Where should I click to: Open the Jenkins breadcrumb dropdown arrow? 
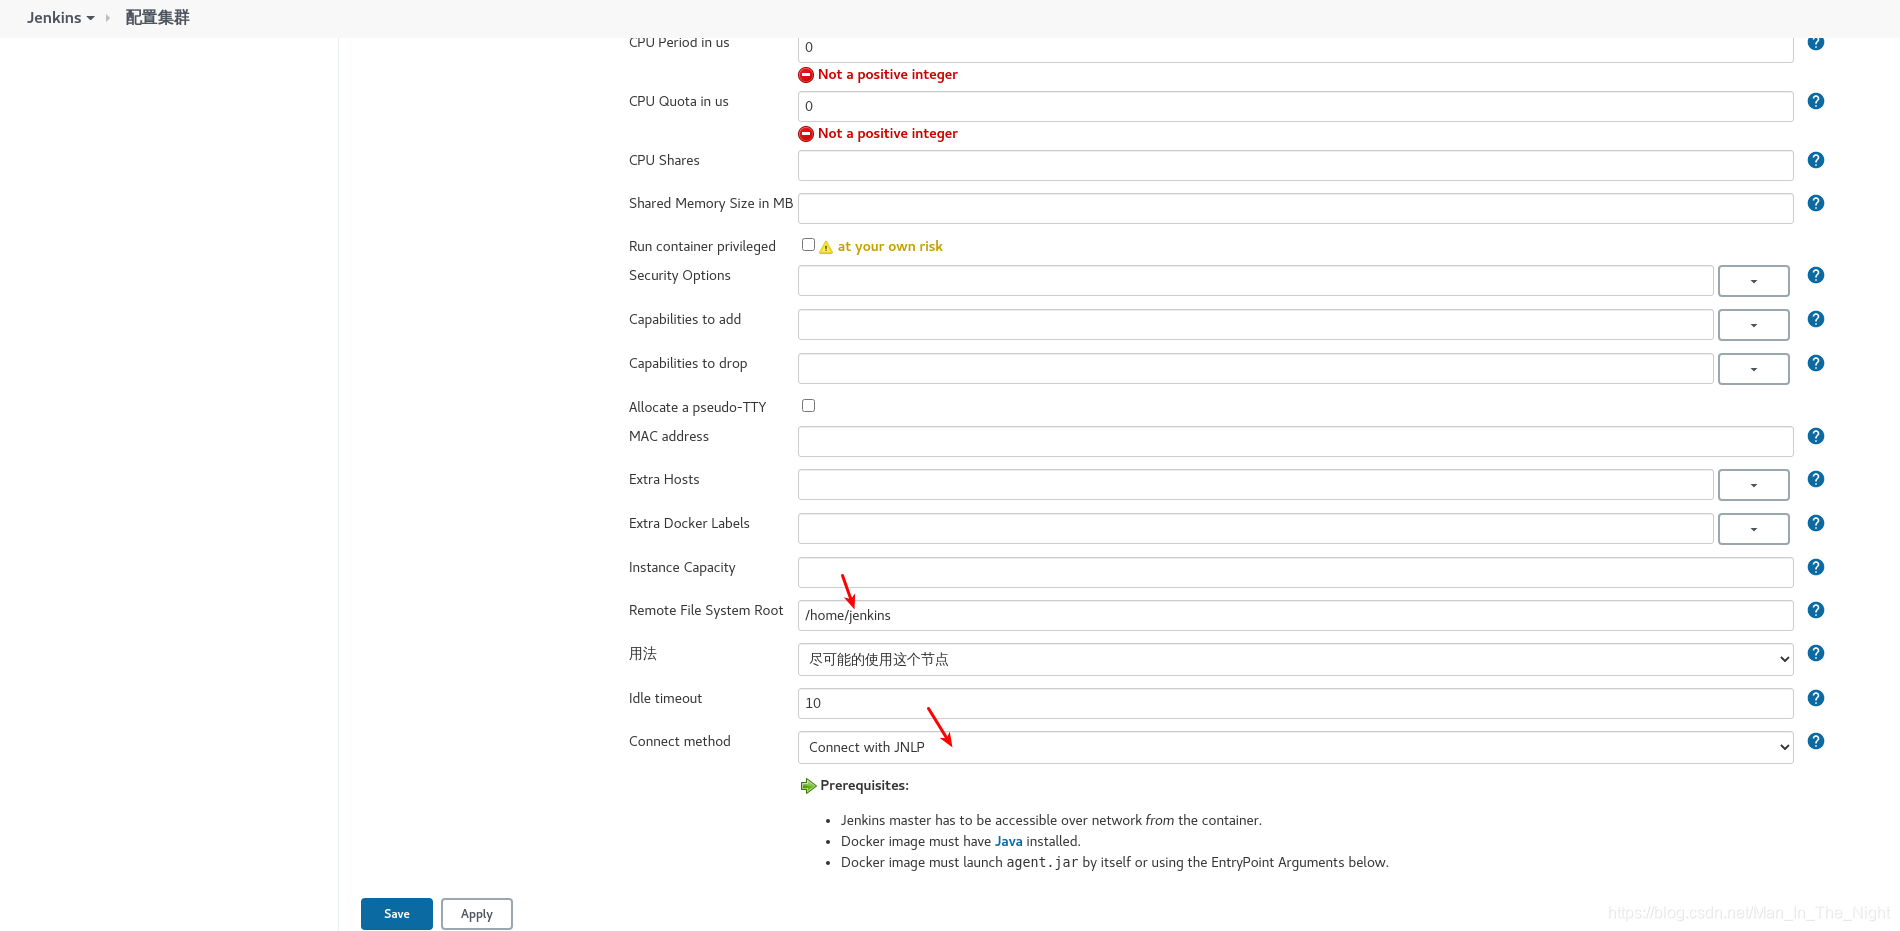click(91, 18)
